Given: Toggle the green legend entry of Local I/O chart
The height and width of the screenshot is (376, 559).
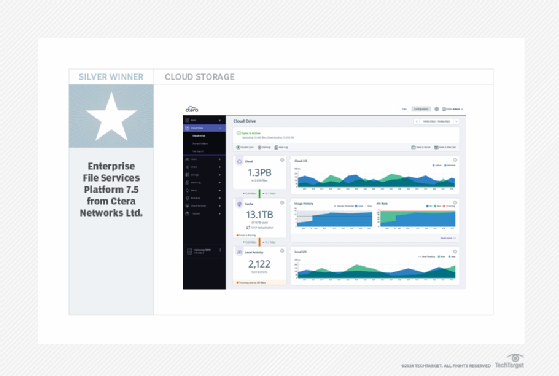Looking at the screenshot, I should click(442, 257).
